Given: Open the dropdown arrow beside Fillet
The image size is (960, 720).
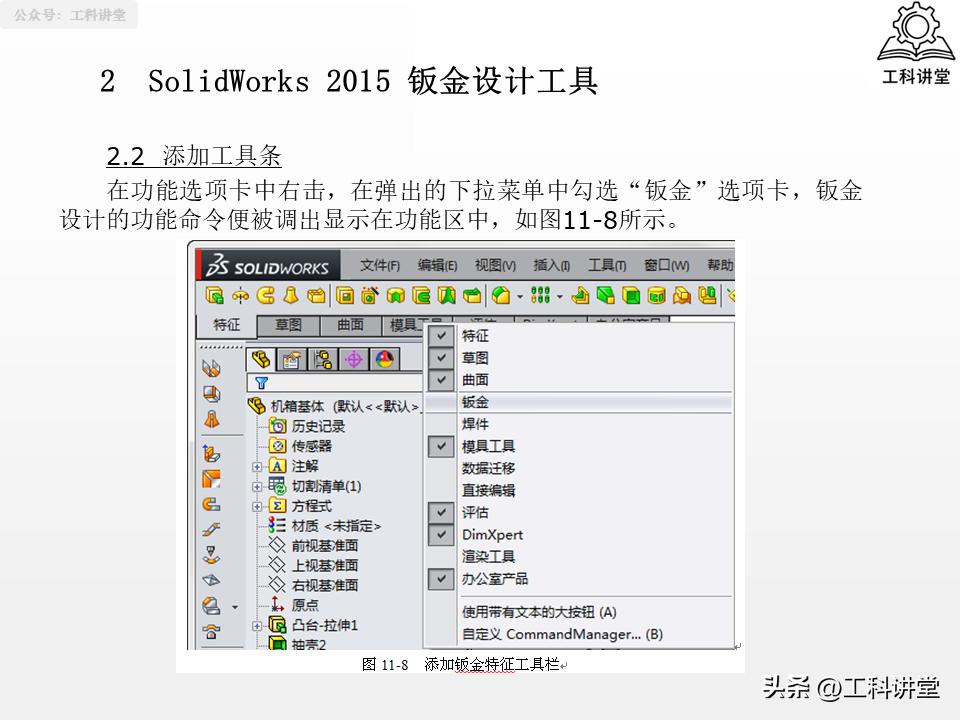Looking at the screenshot, I should (x=520, y=297).
